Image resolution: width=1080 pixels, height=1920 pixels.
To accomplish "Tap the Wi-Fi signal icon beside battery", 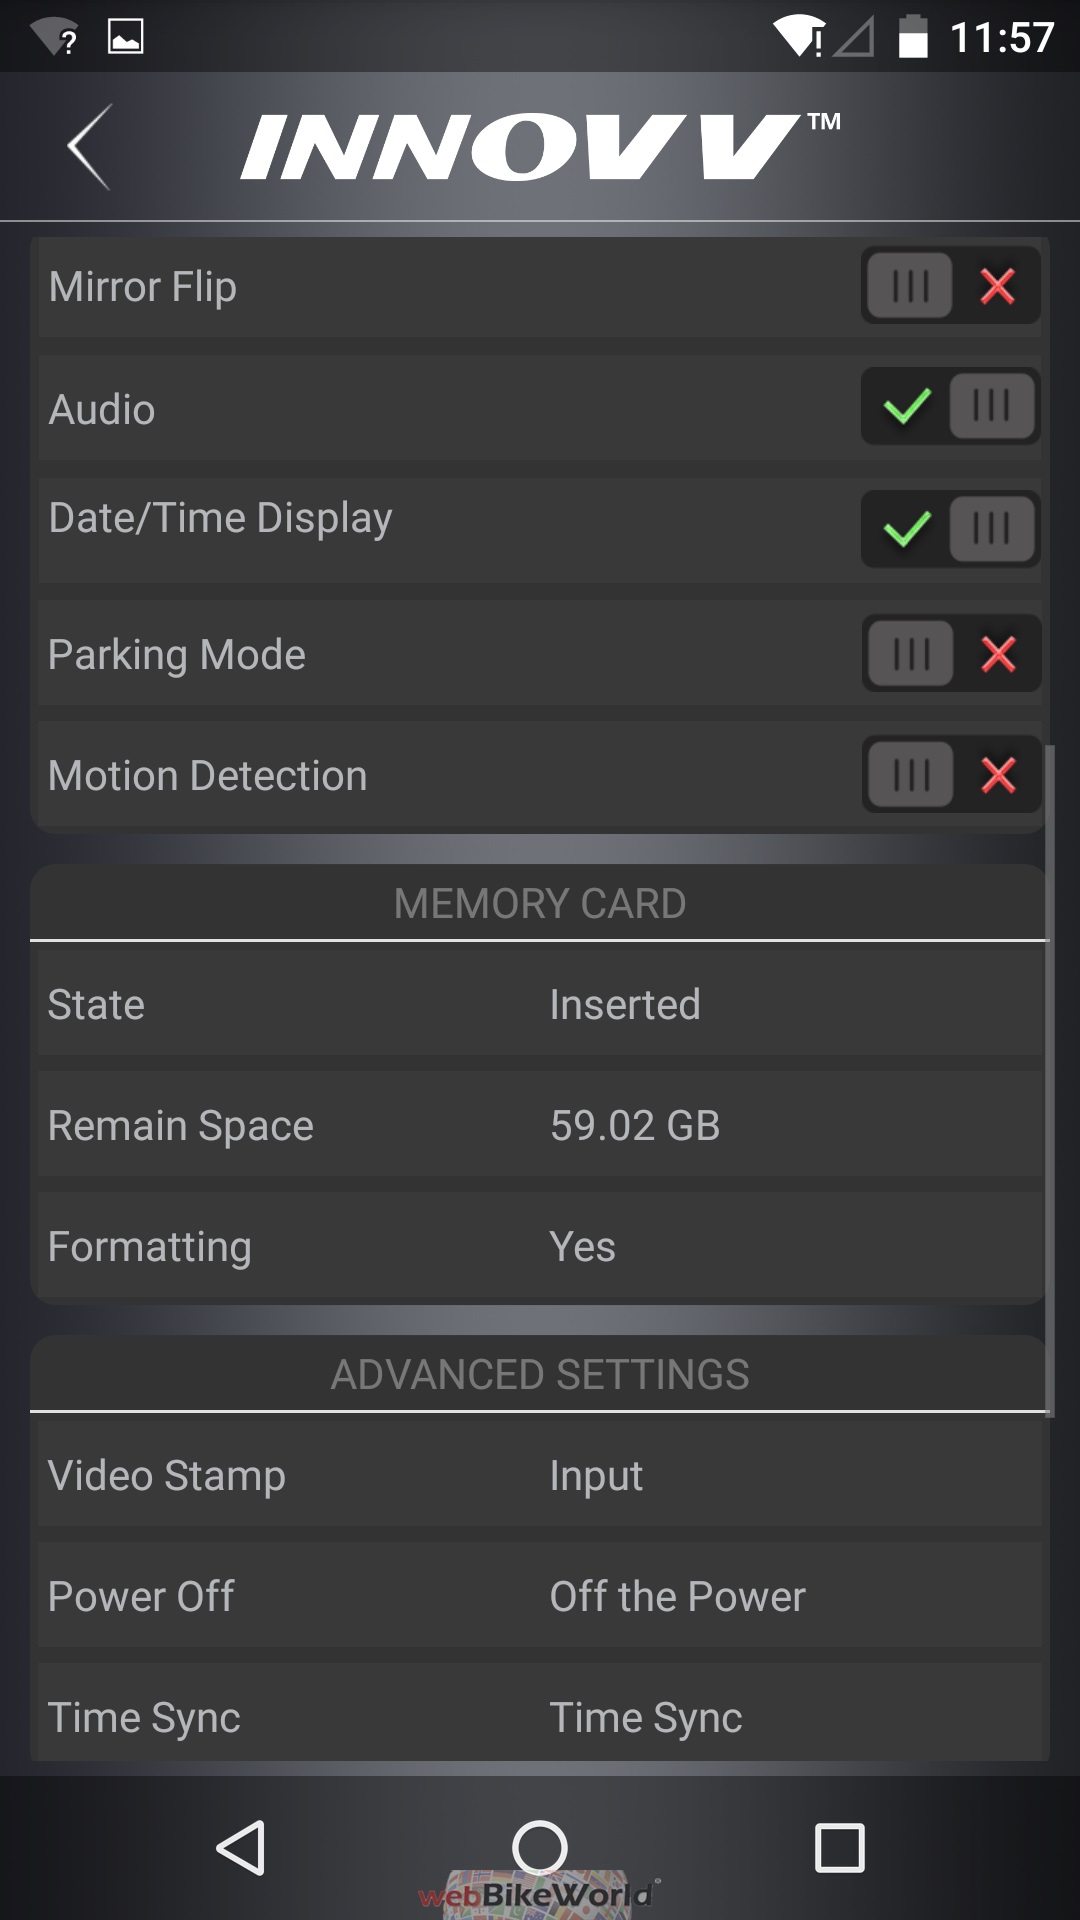I will click(799, 38).
